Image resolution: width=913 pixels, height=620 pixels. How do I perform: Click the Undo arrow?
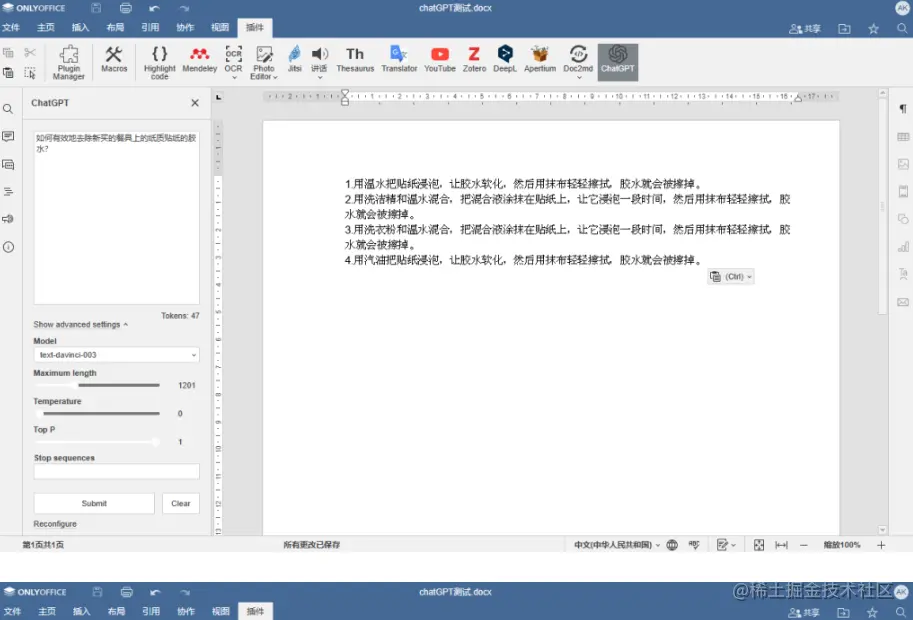click(154, 8)
